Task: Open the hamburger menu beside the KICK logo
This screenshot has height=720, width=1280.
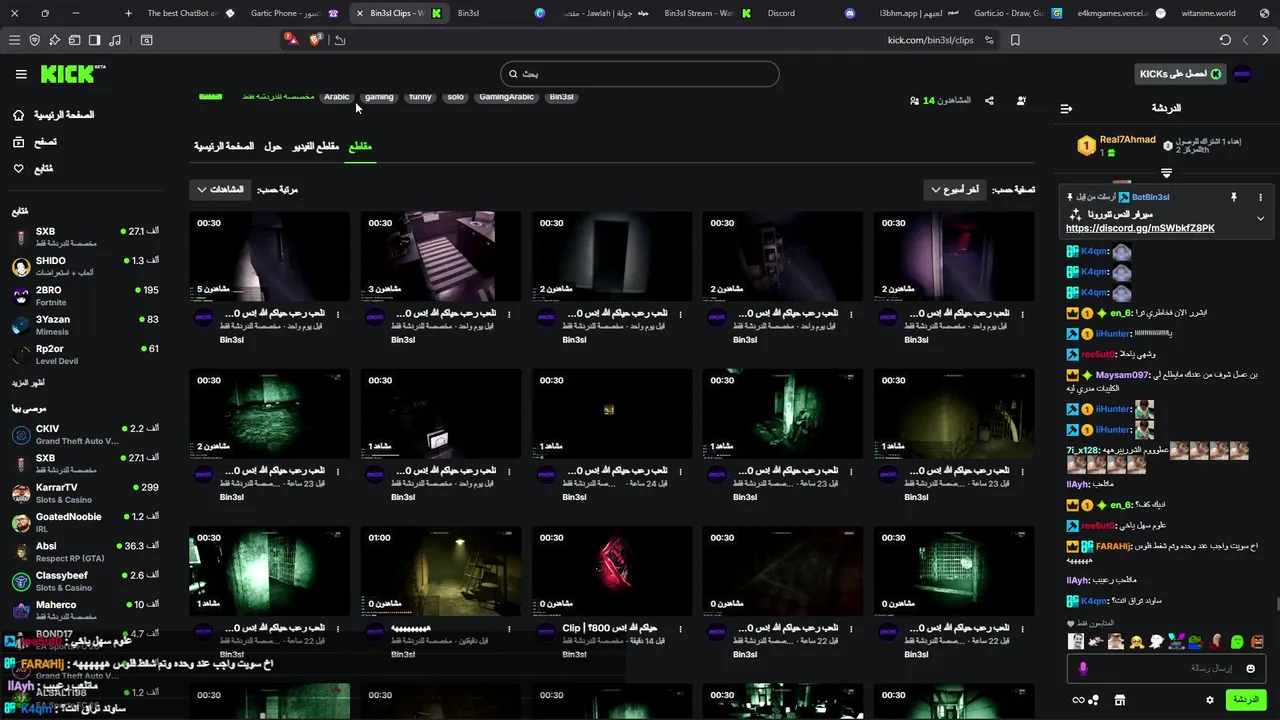Action: (x=21, y=74)
